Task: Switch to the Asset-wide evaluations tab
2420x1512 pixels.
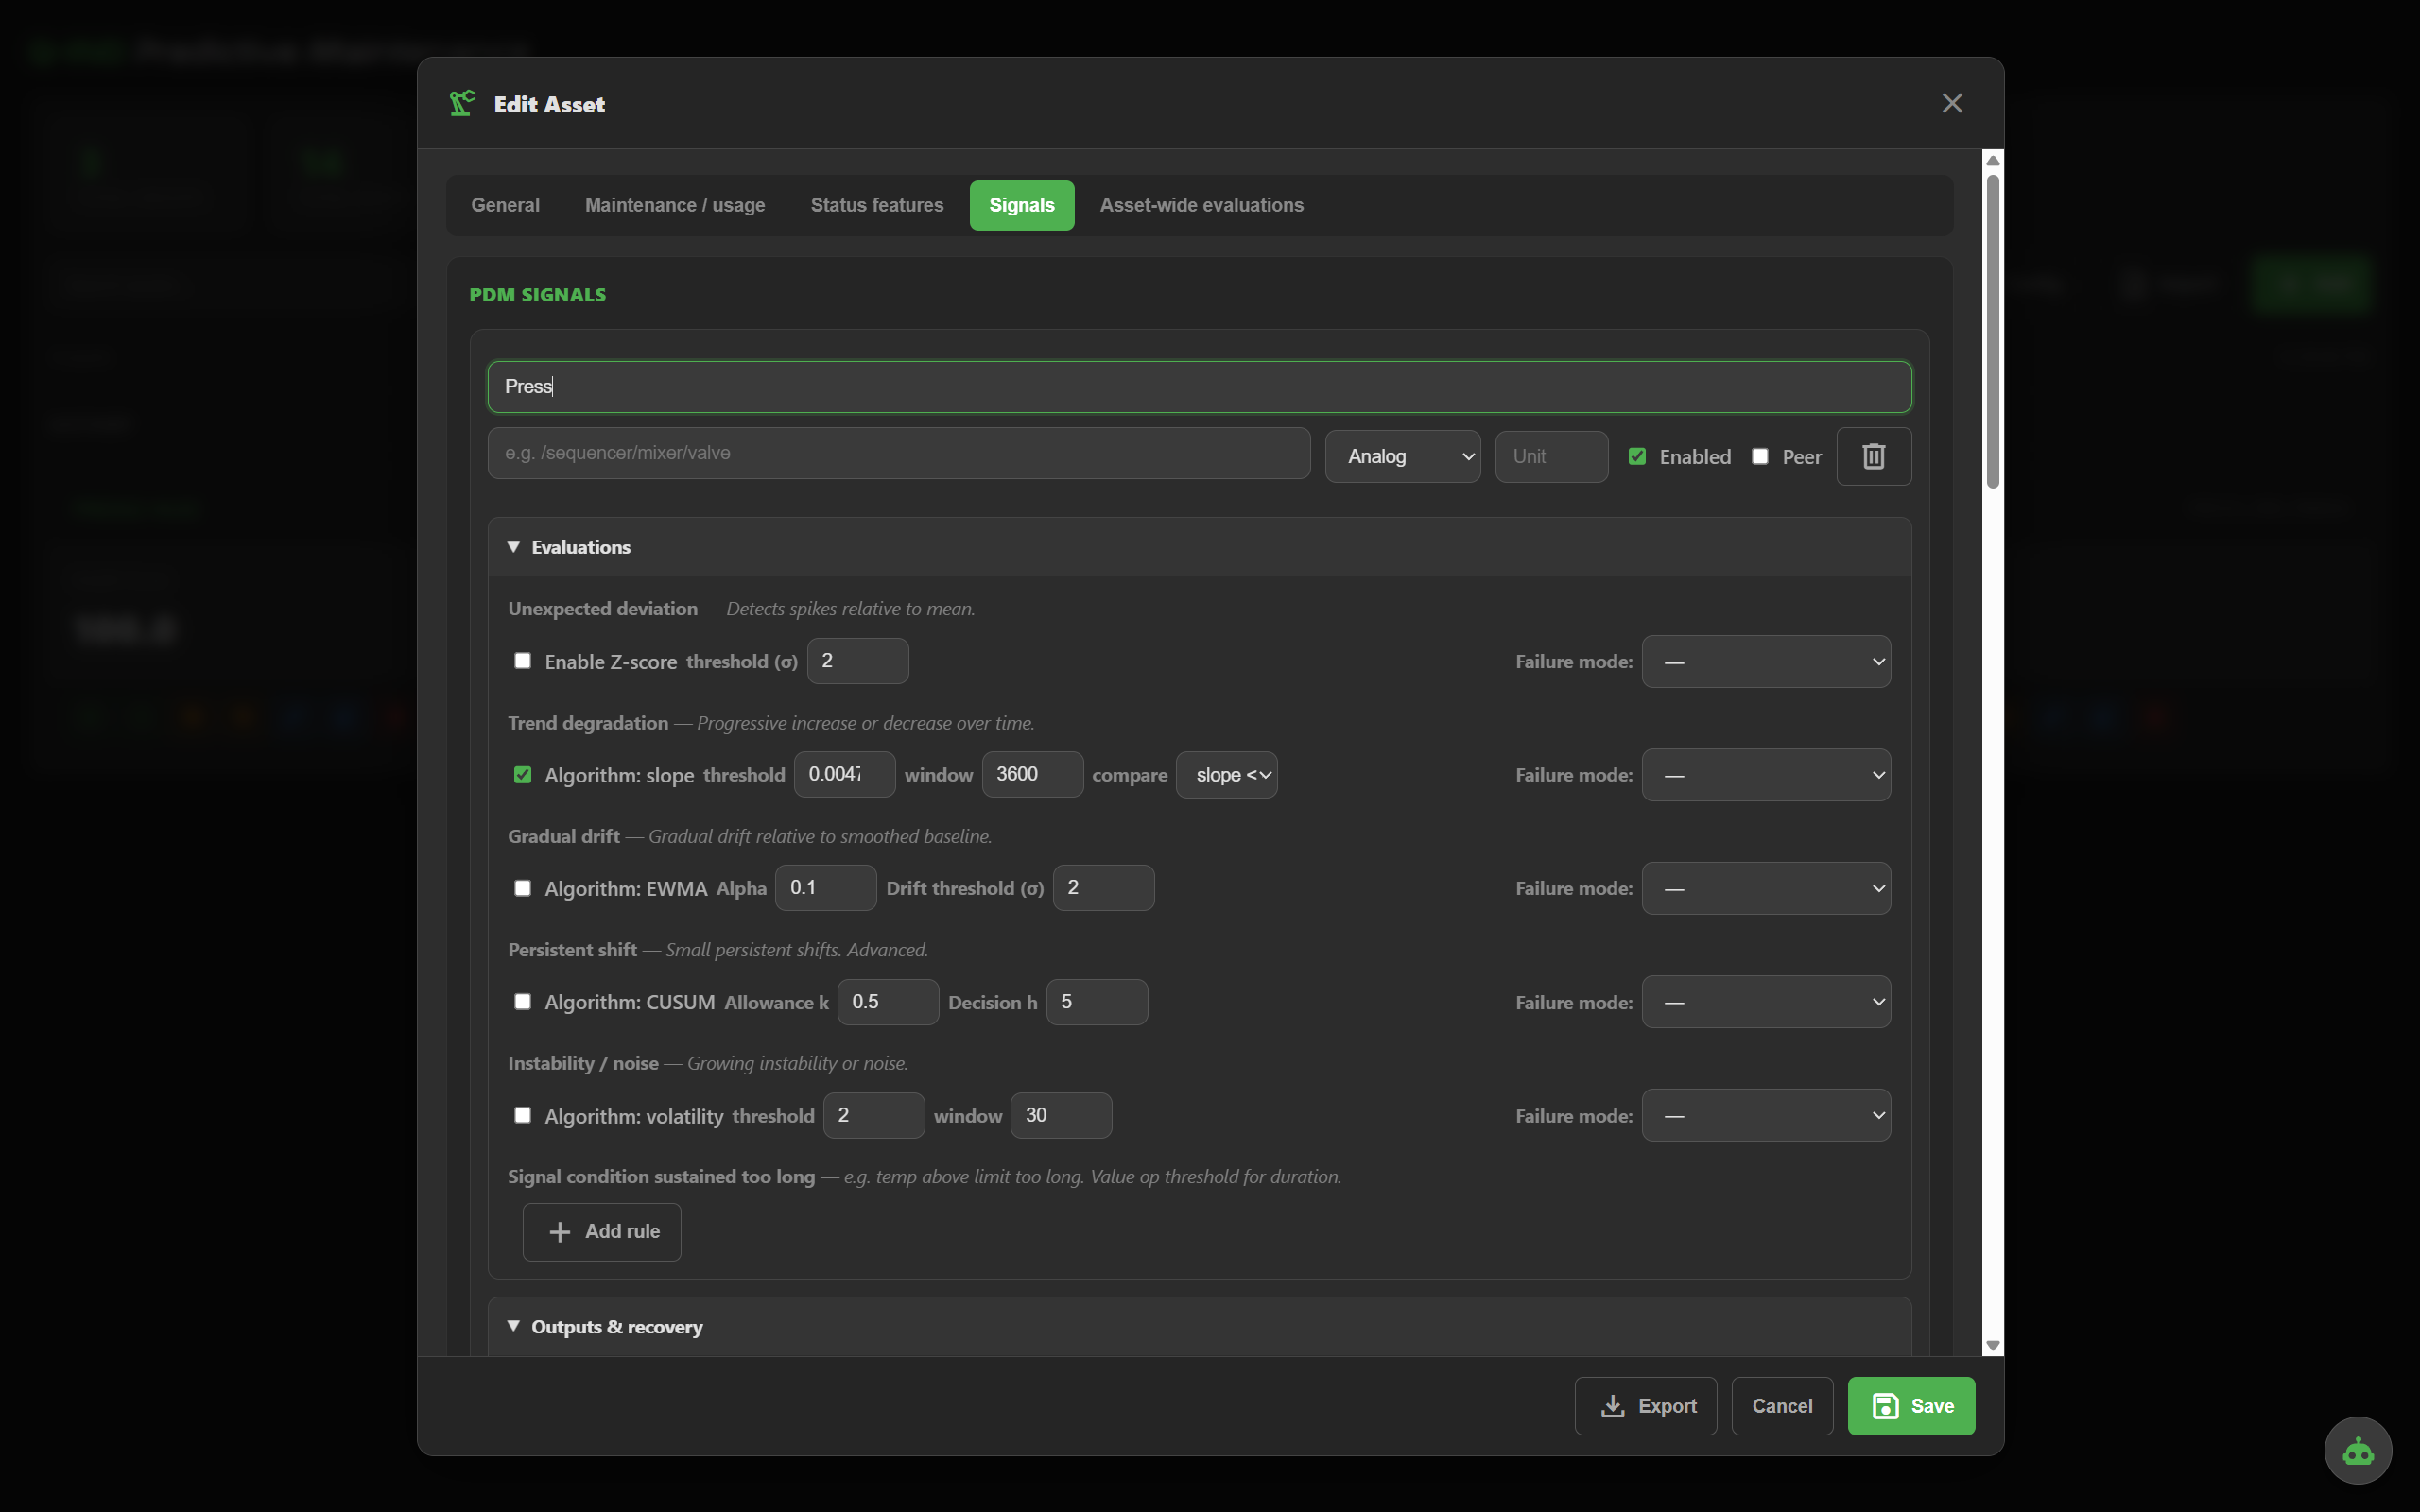Action: (x=1201, y=205)
